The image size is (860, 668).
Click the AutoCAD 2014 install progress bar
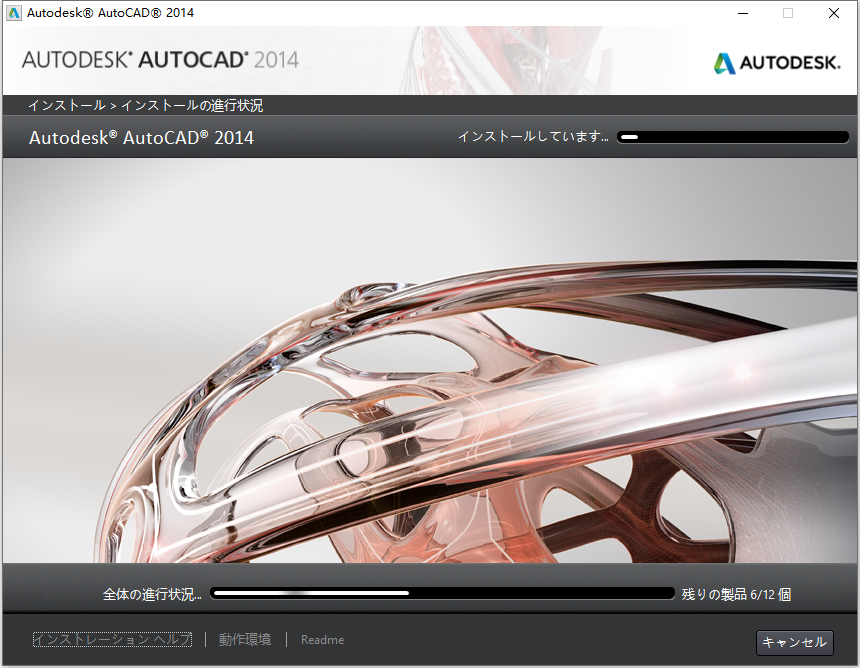(733, 137)
